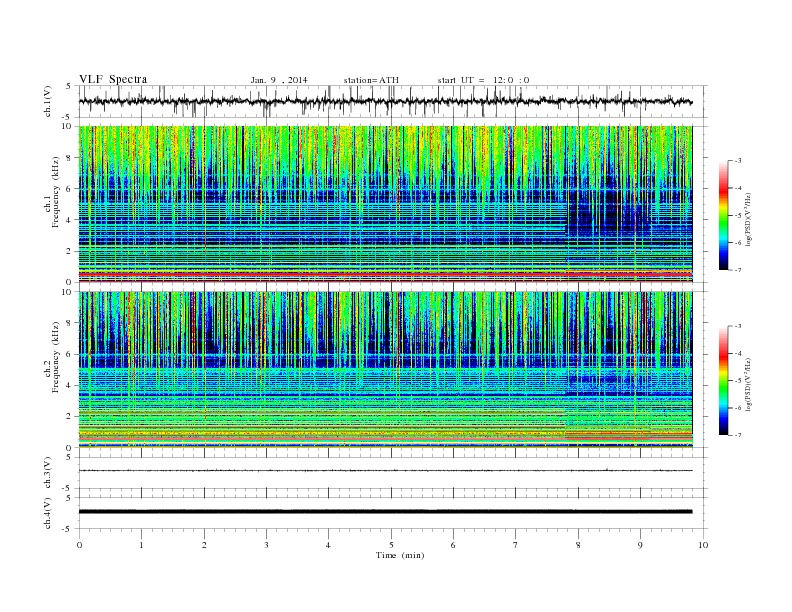
Task: Click the dark blue 8-minute patch in ch.1 spectrogram
Action: (x=609, y=212)
